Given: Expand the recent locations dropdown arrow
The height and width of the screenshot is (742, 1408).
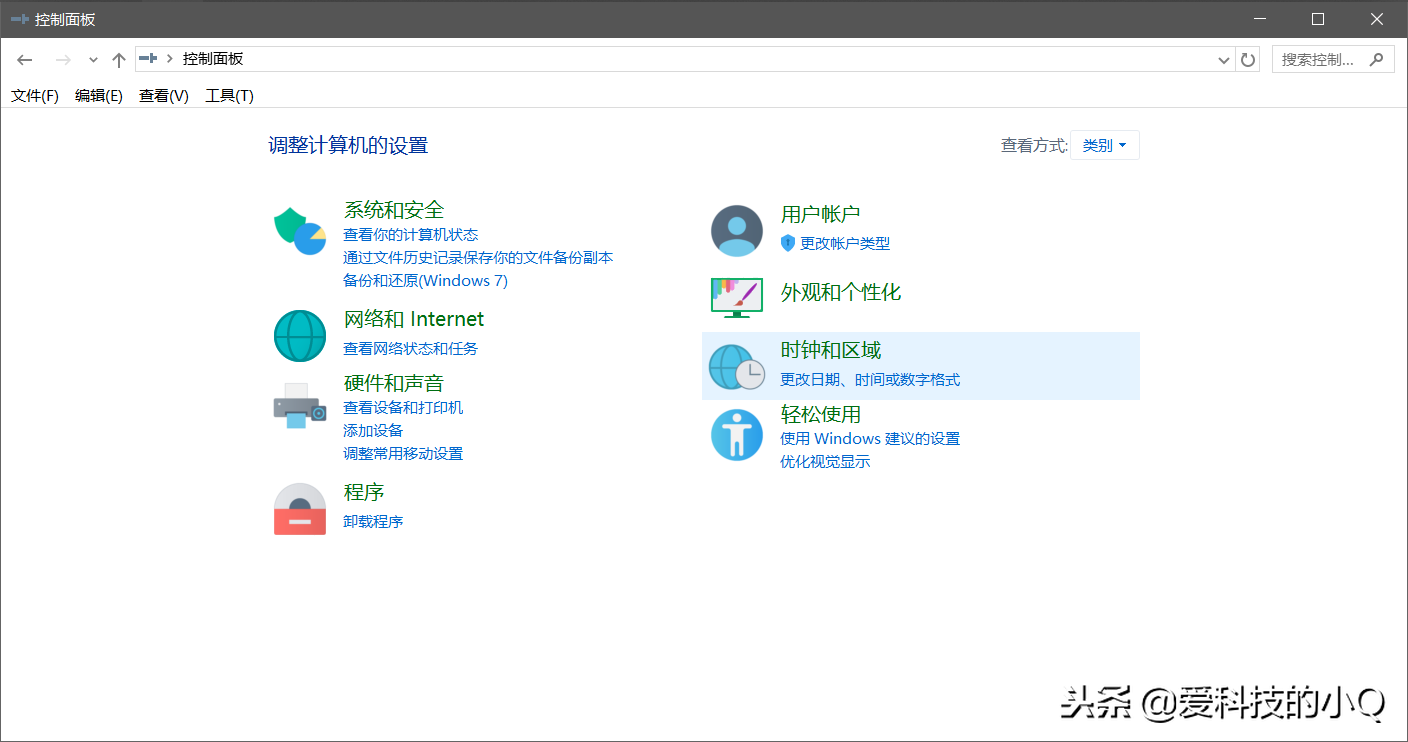Looking at the screenshot, I should pos(93,60).
